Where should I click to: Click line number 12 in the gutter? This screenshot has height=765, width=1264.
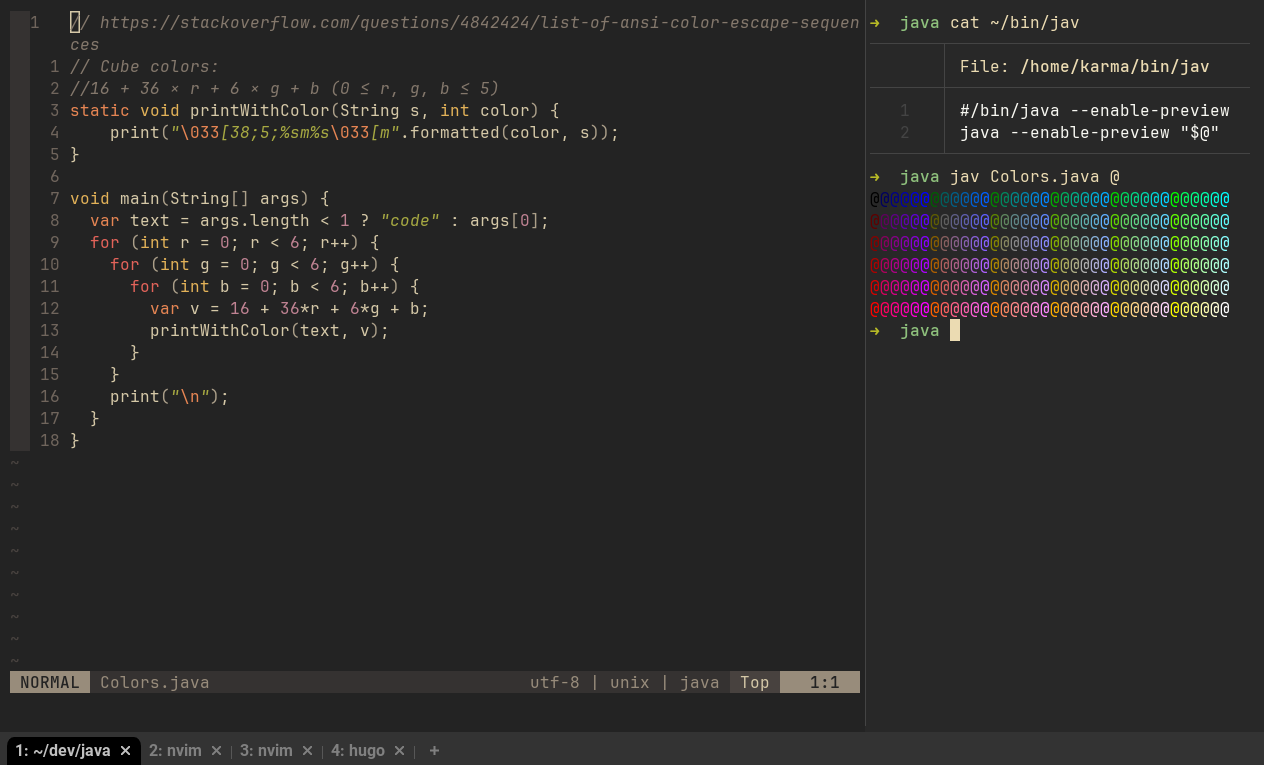click(50, 308)
